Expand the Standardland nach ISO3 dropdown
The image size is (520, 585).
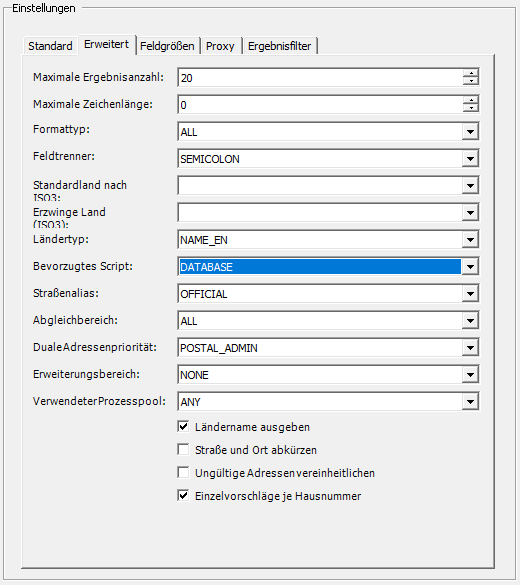pos(470,185)
